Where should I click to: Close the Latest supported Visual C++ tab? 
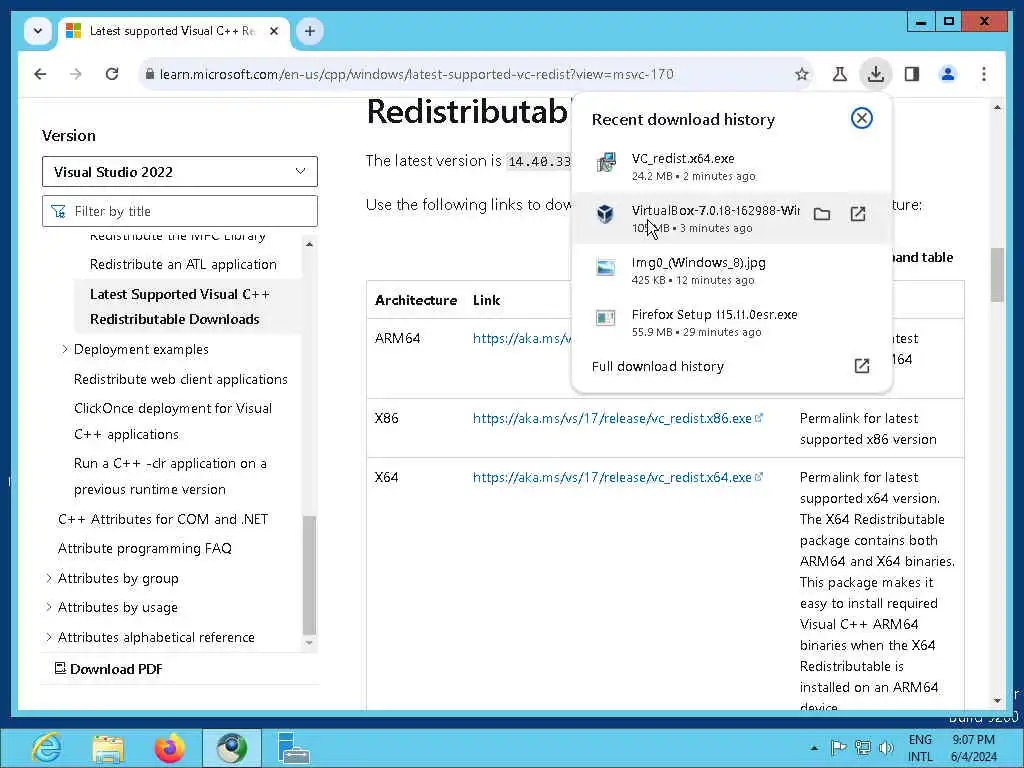click(274, 31)
